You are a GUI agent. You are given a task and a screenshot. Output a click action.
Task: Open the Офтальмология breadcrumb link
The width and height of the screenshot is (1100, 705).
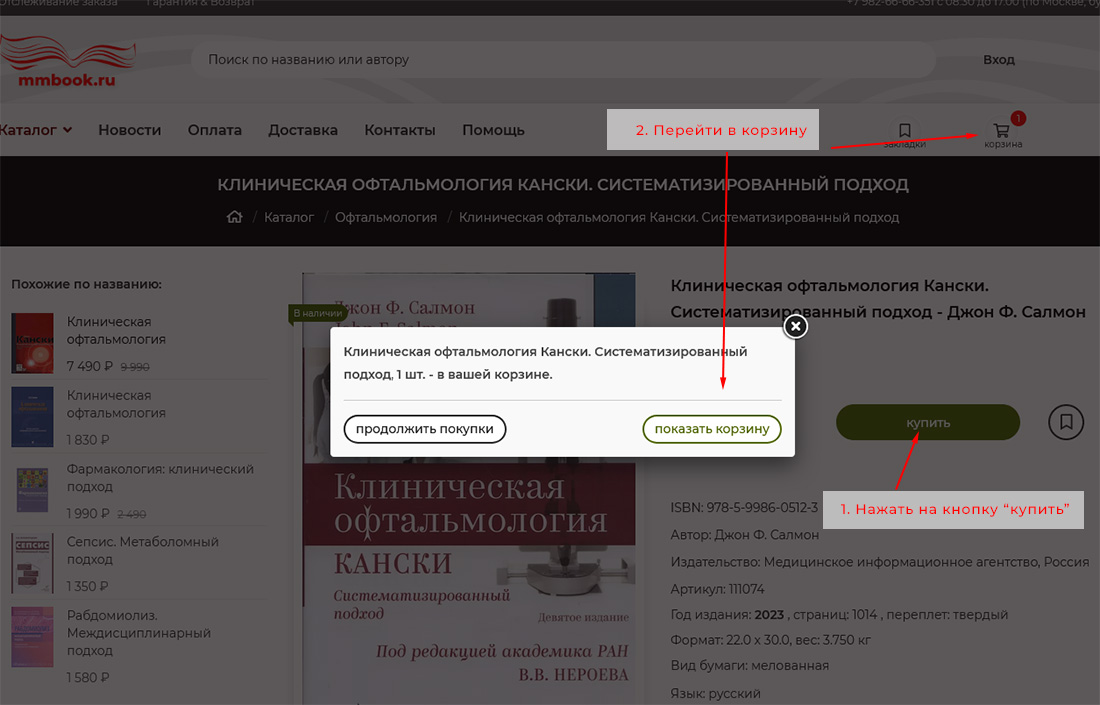coord(385,217)
